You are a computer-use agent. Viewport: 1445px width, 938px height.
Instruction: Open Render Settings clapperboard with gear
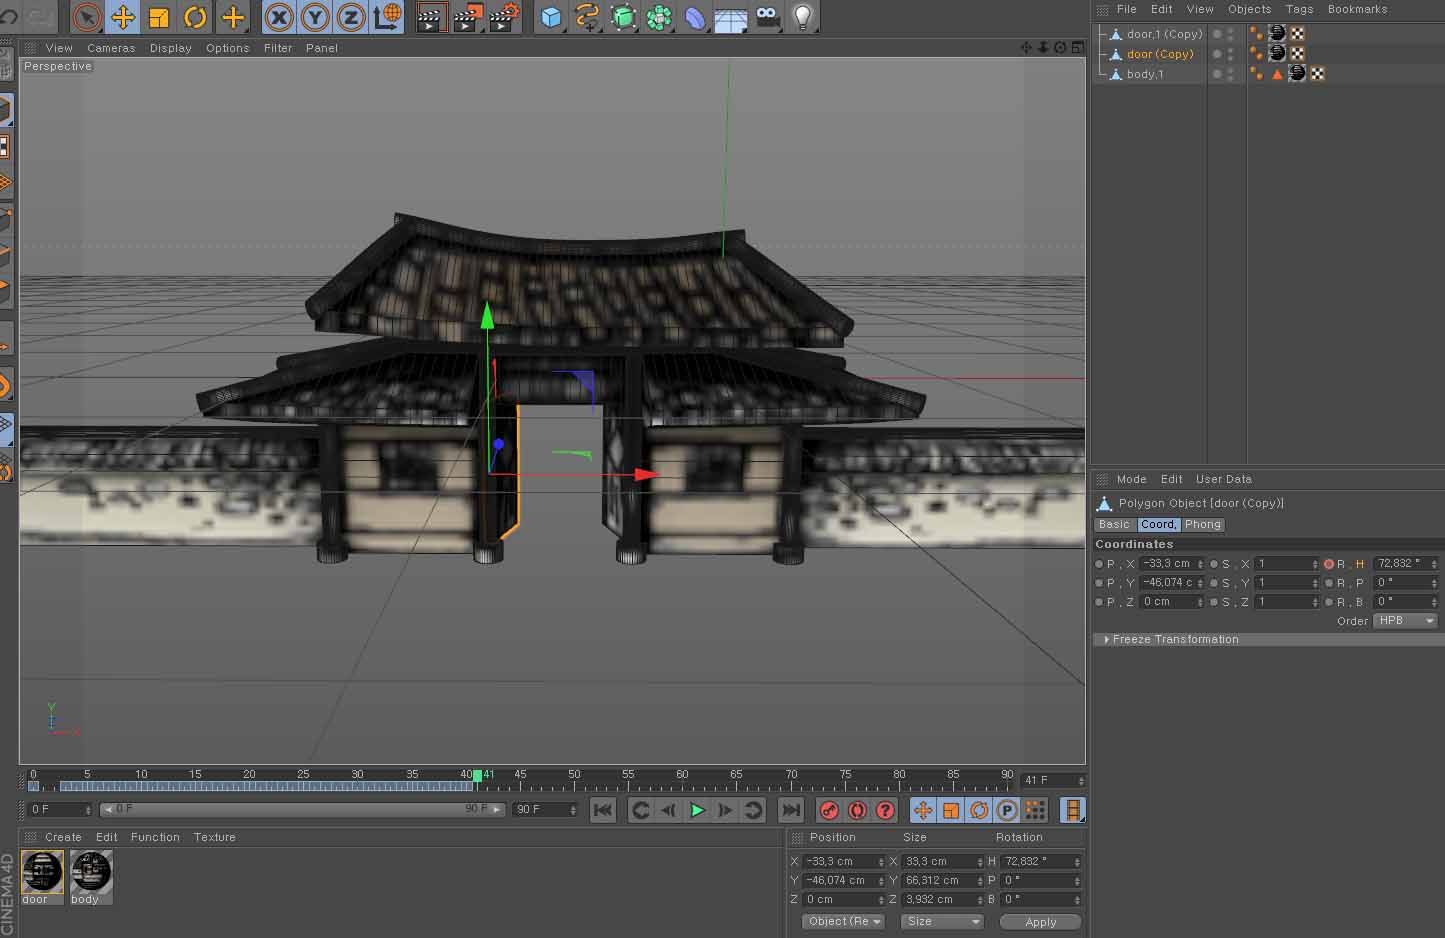(x=504, y=17)
